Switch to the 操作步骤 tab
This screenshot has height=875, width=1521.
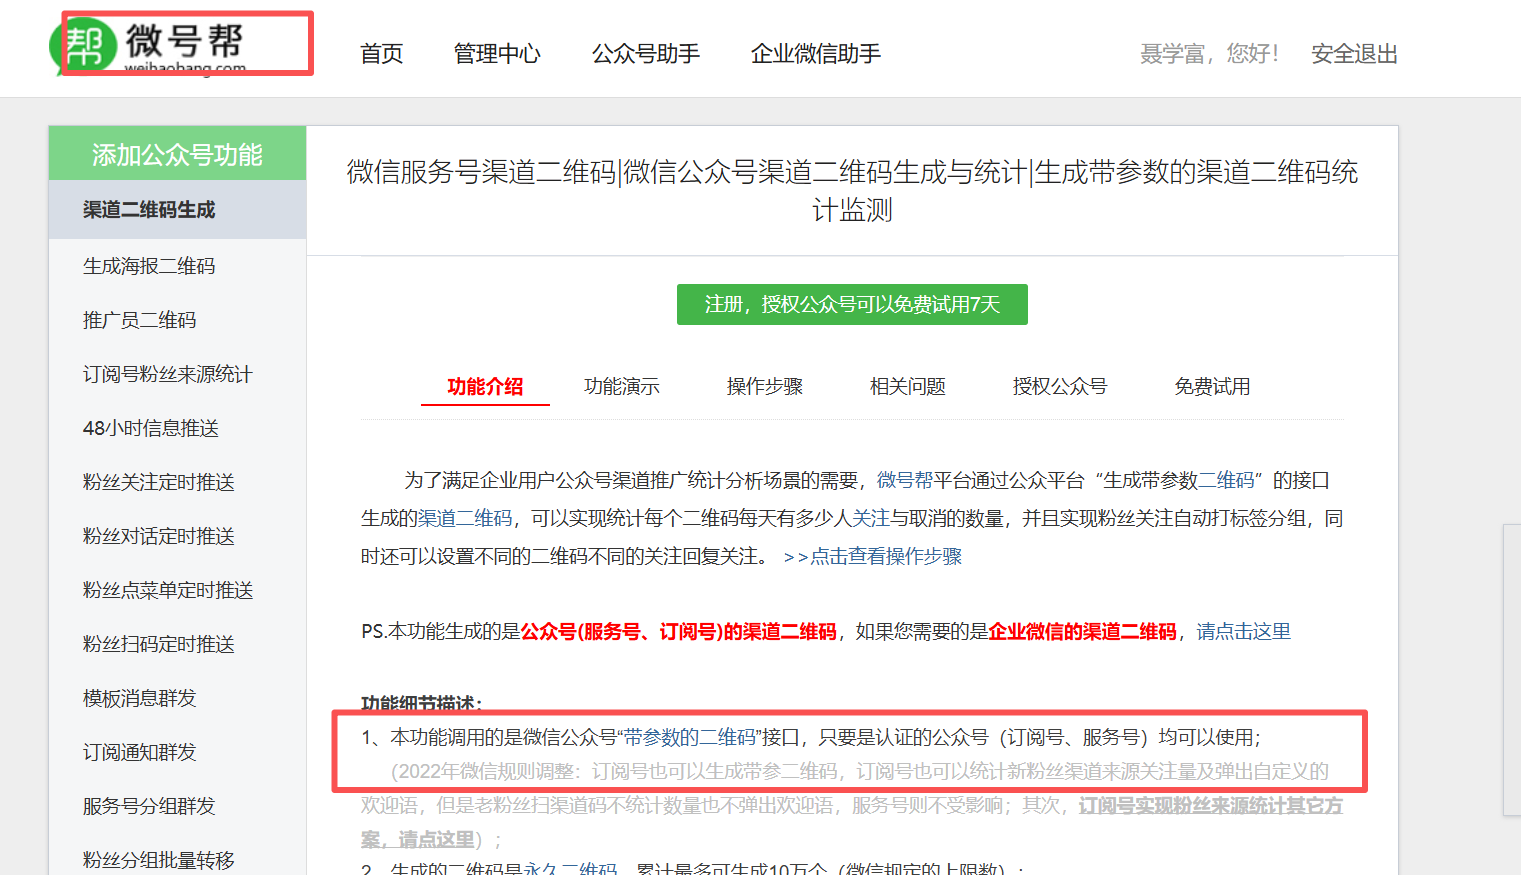click(765, 387)
